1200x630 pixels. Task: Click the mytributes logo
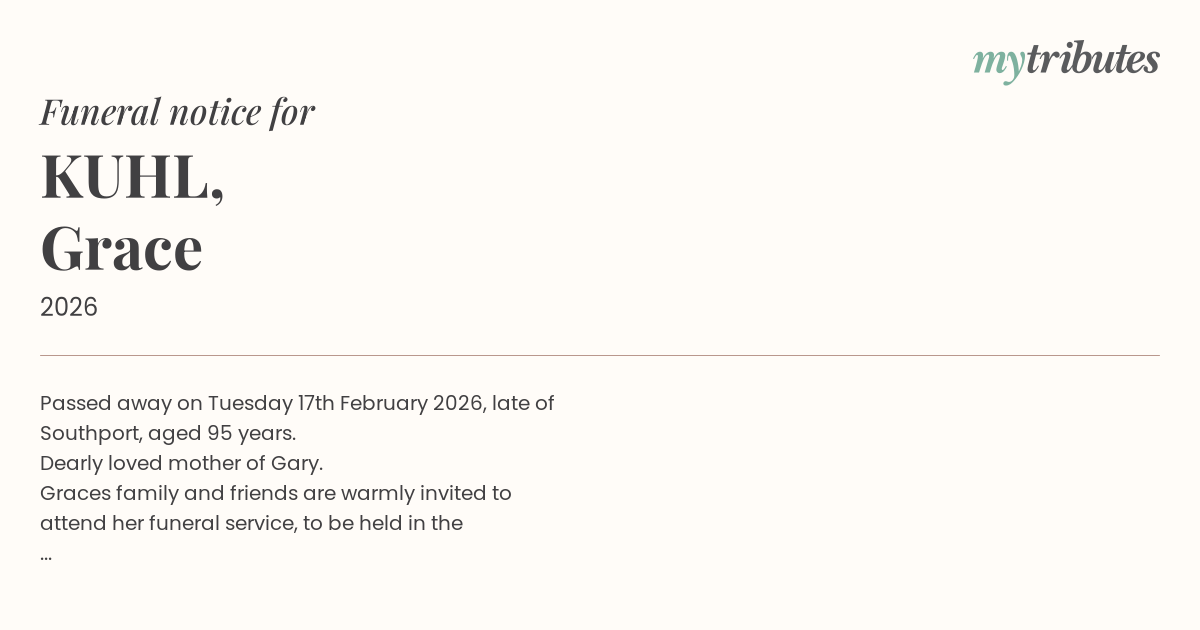(x=1066, y=60)
